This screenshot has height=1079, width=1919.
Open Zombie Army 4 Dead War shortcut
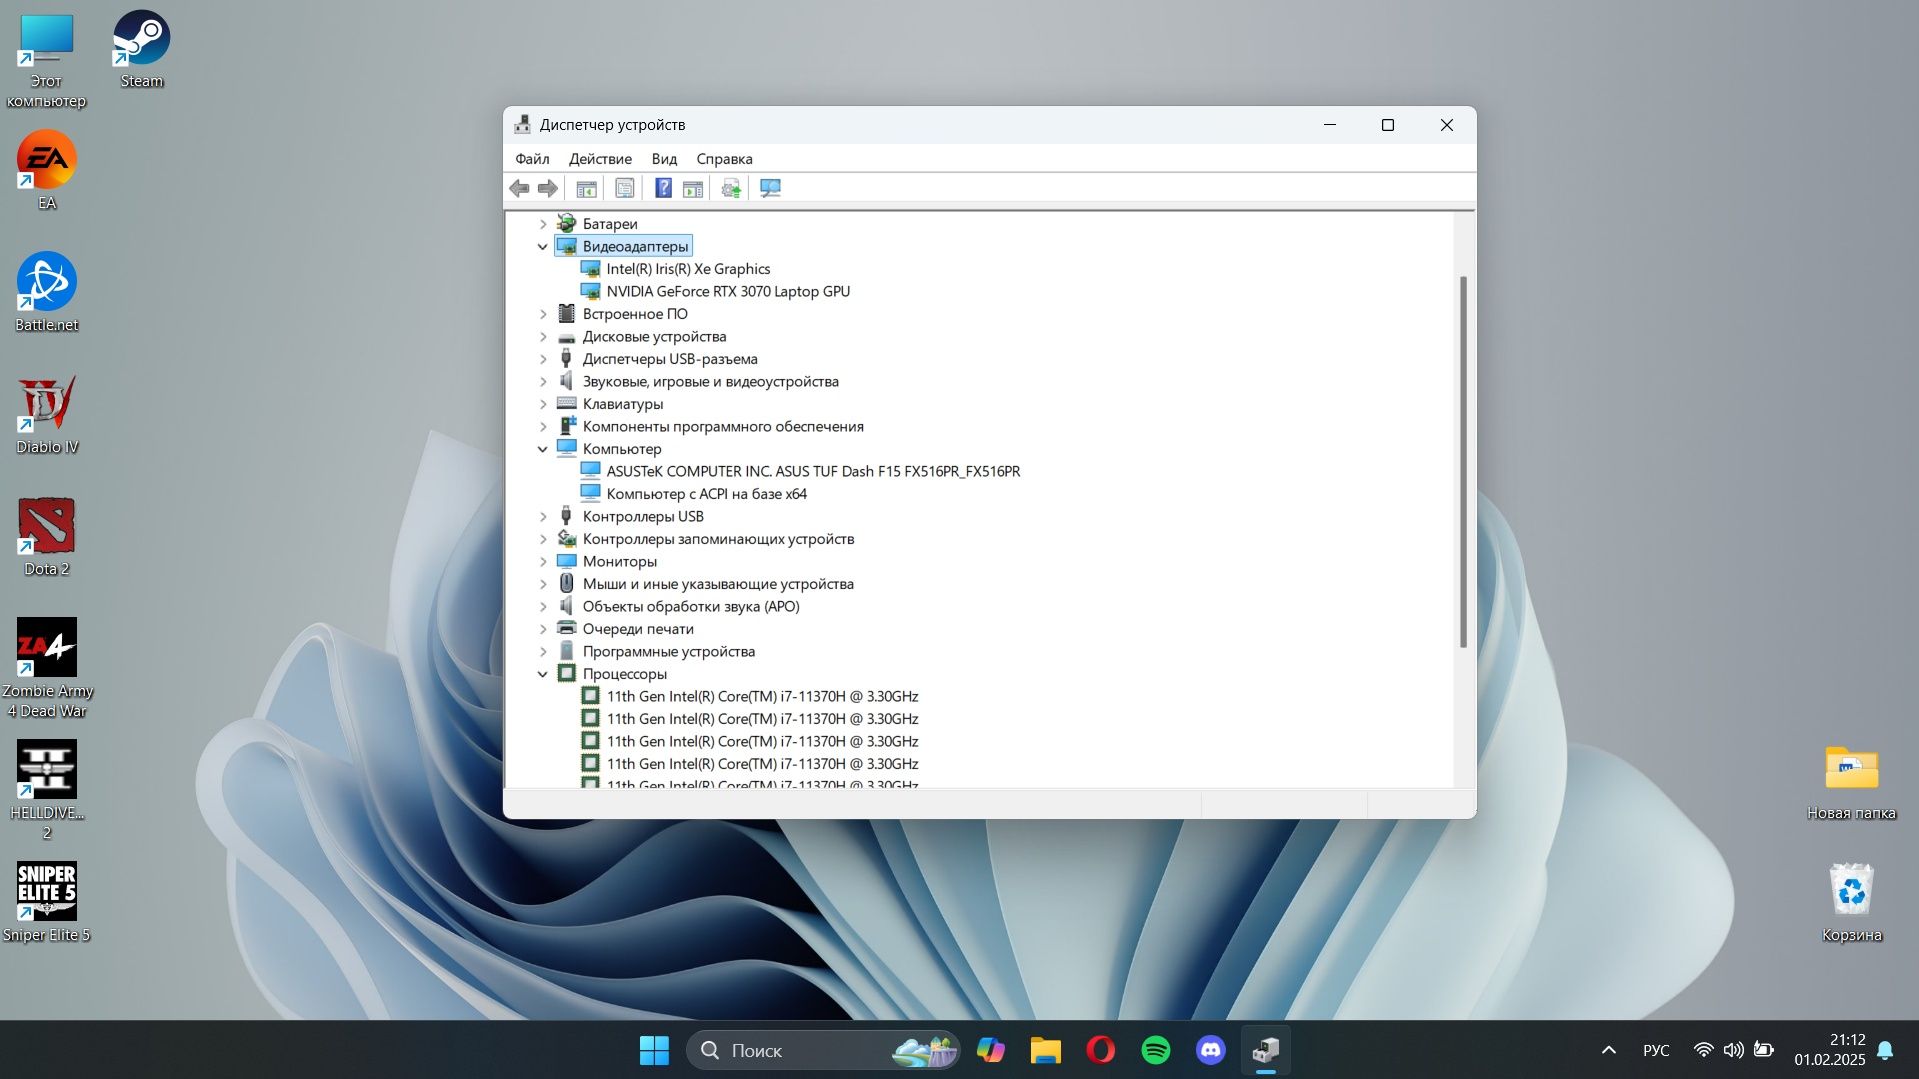coord(46,668)
